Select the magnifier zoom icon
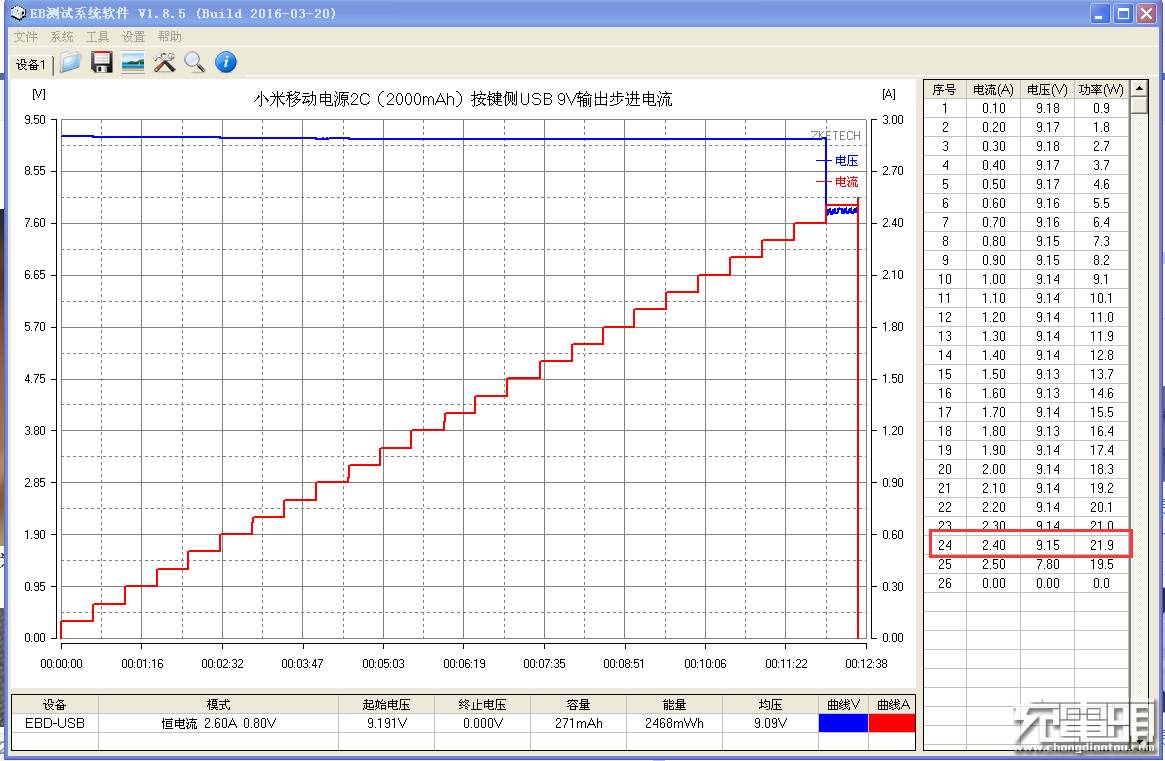 click(195, 62)
